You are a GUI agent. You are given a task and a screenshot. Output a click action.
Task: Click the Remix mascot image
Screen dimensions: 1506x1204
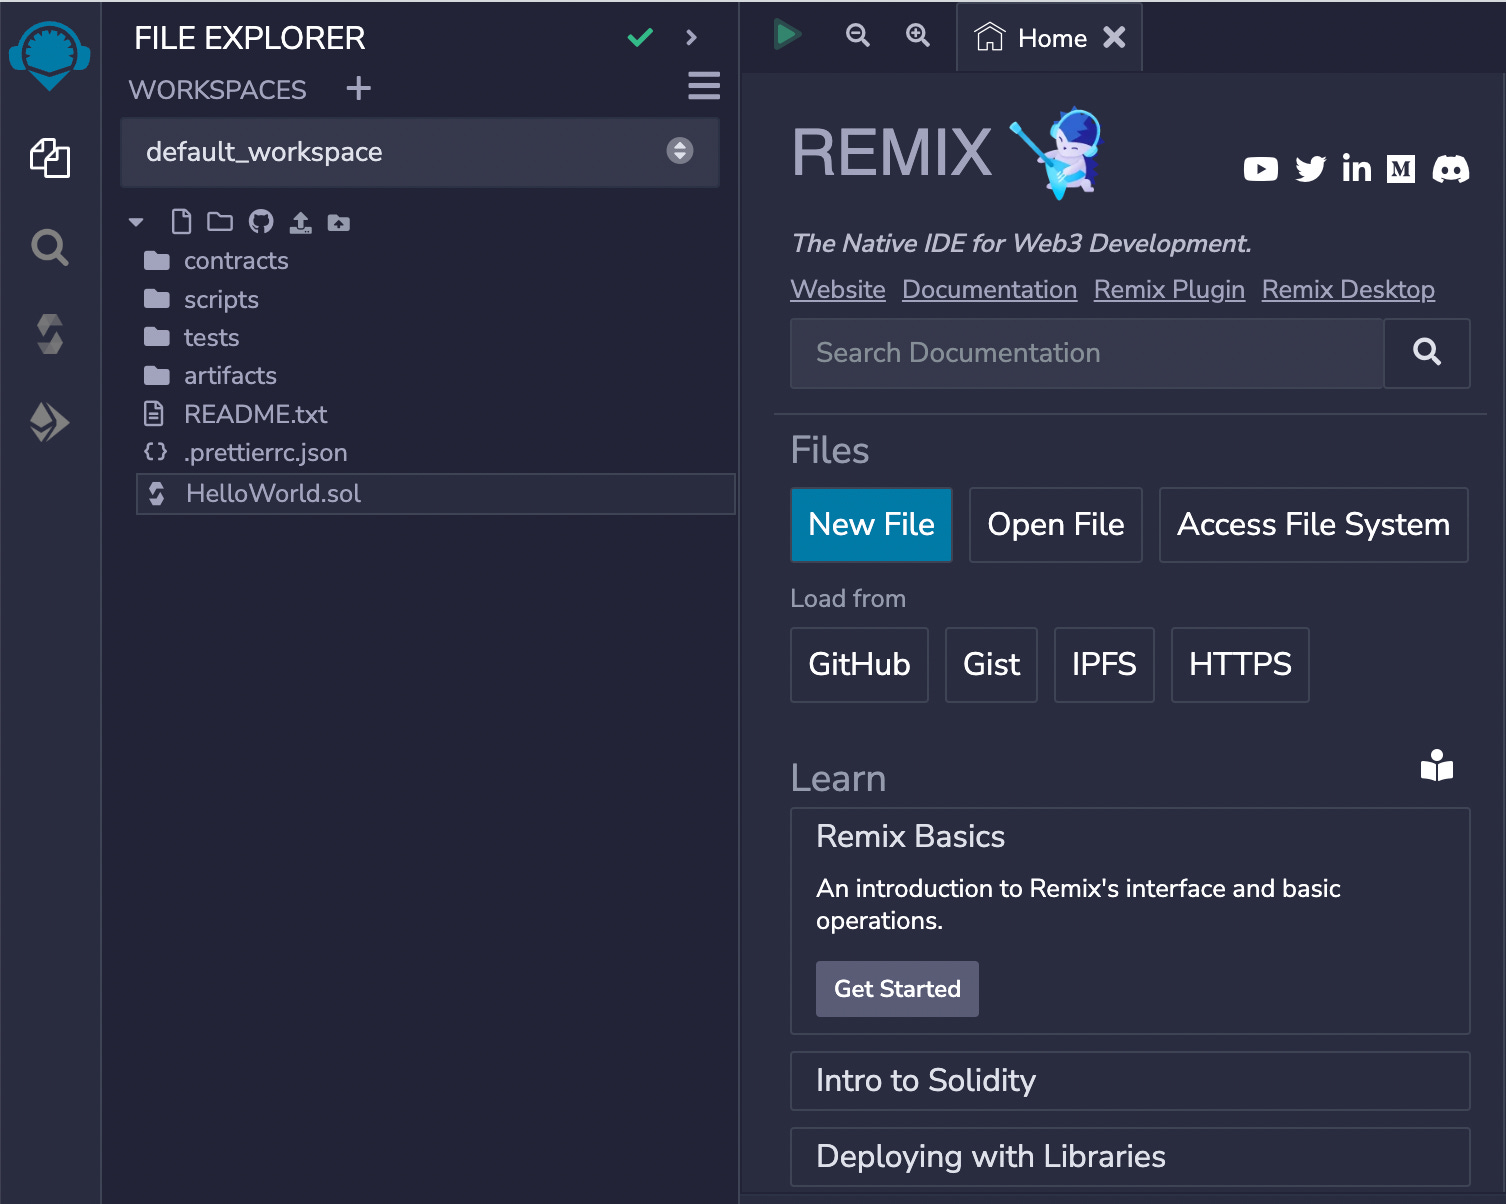coord(1058,153)
